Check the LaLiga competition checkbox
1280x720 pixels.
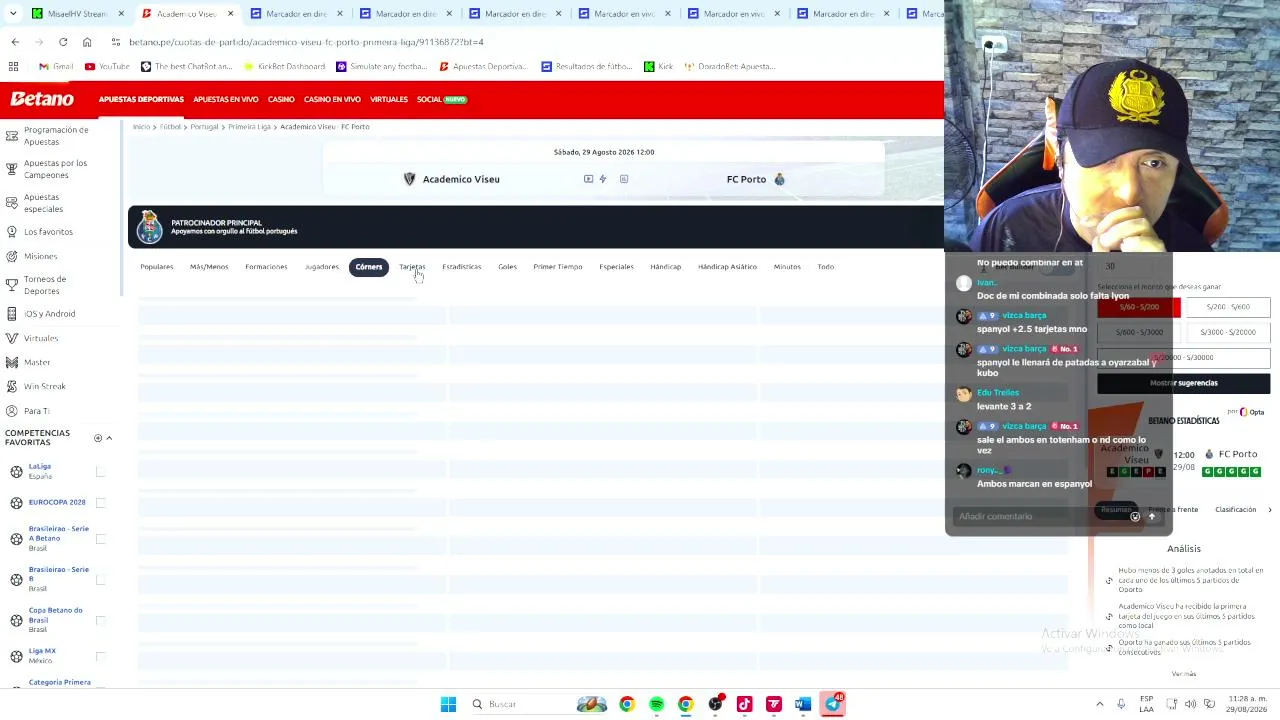pyautogui.click(x=100, y=471)
